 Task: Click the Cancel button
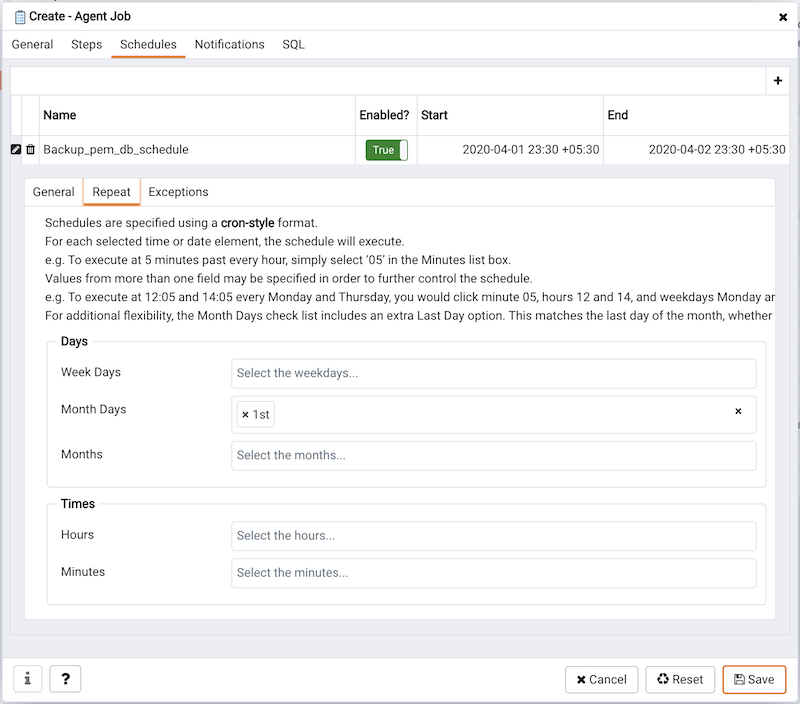point(601,680)
